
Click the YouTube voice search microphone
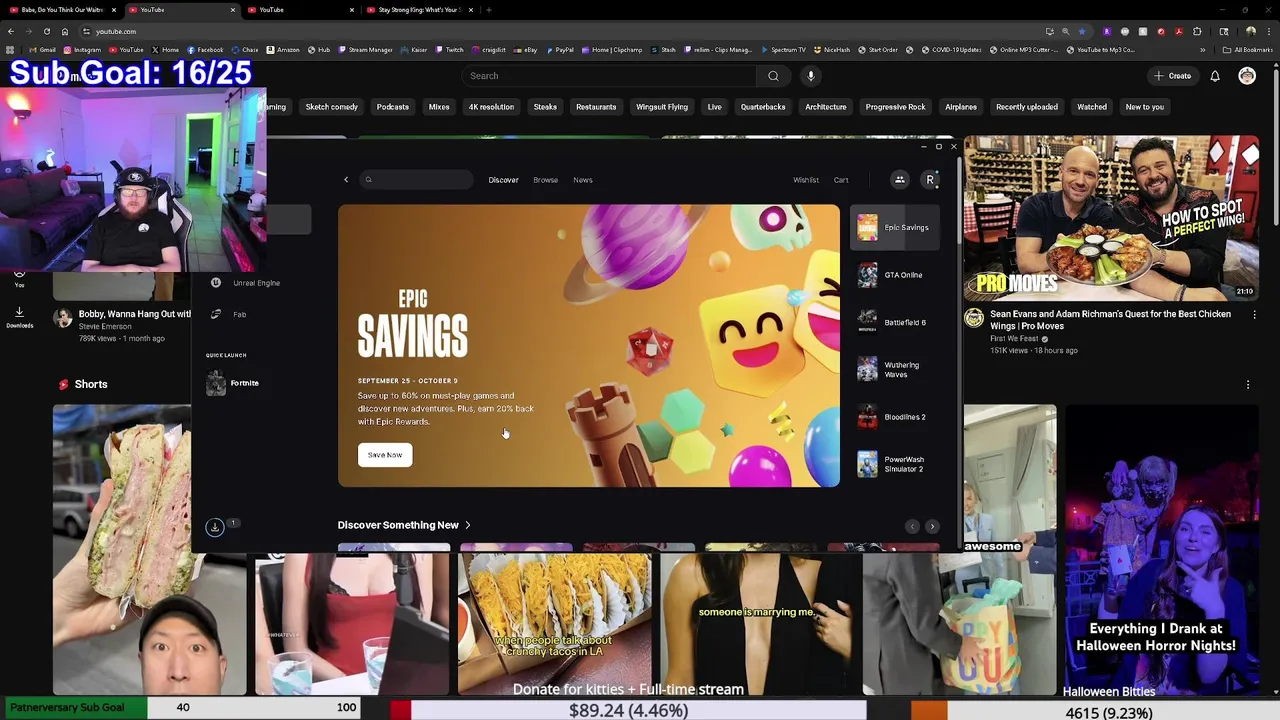(x=811, y=76)
